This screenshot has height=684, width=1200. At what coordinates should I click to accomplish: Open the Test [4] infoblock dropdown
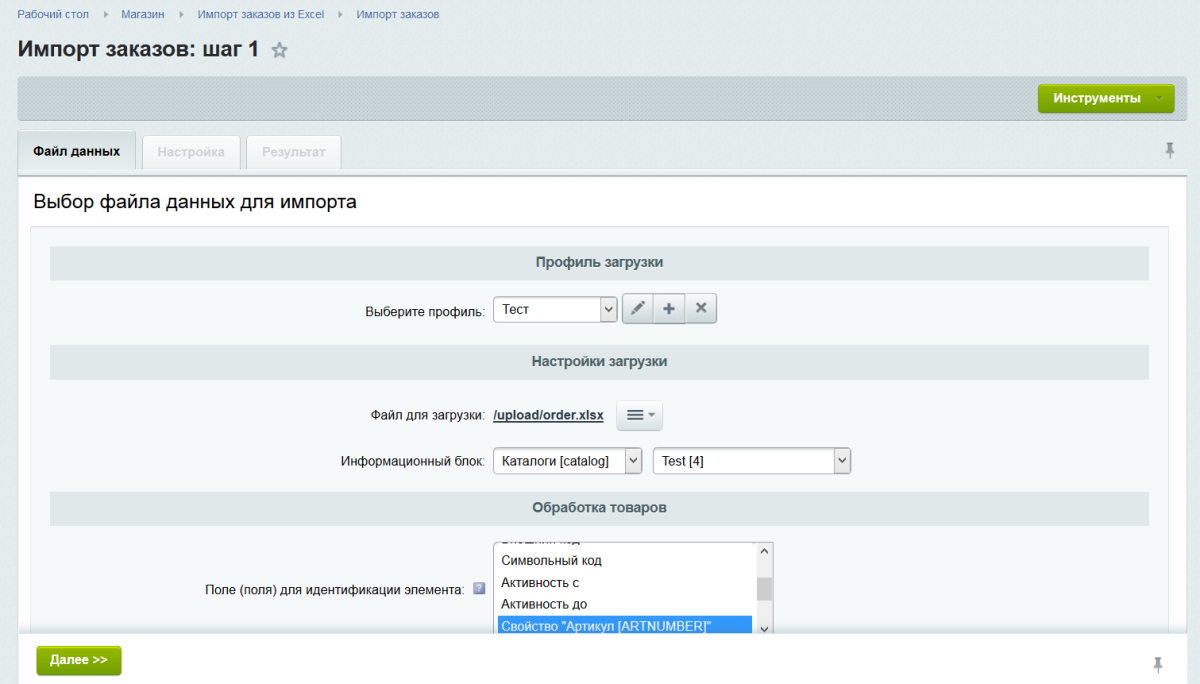point(751,461)
